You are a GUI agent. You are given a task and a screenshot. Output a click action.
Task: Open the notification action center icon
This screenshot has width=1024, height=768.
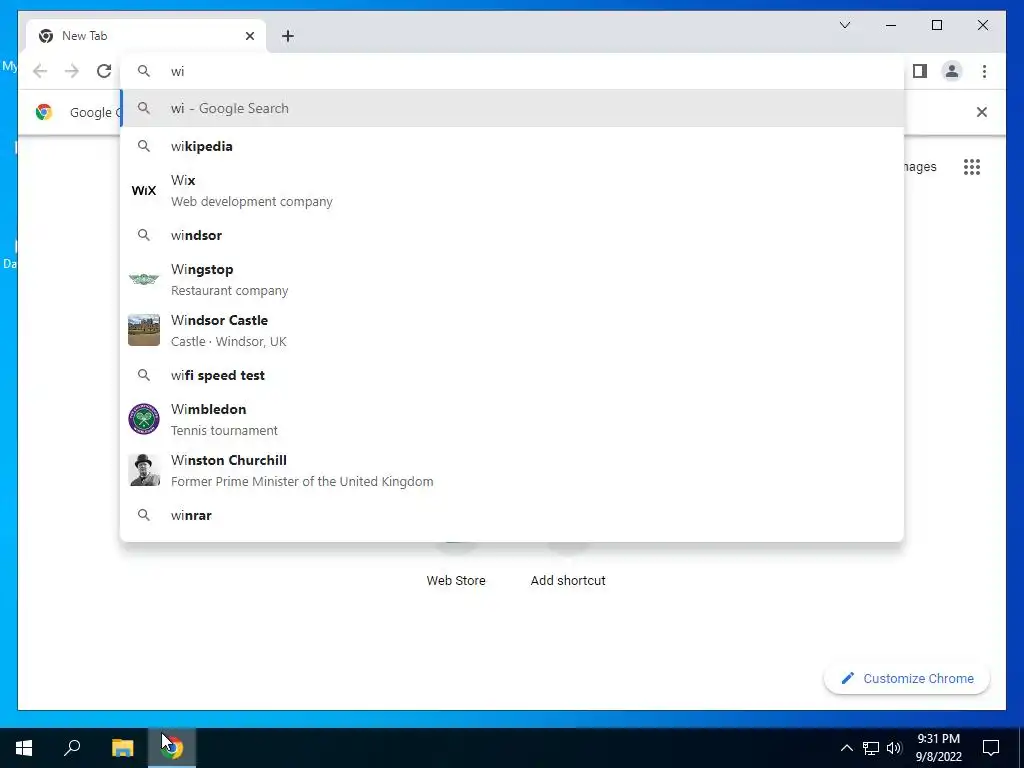(991, 748)
